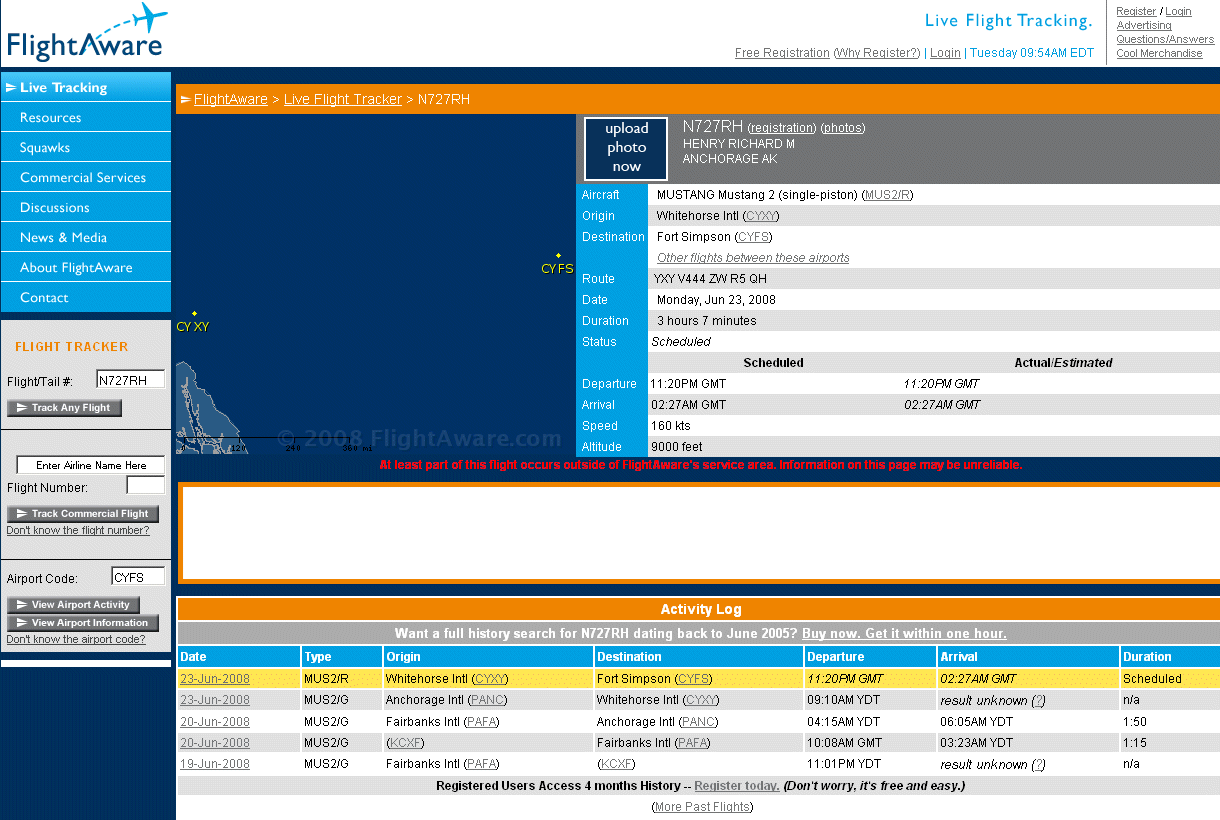
Task: Click FlightAware breadcrumb link
Action: click(231, 99)
